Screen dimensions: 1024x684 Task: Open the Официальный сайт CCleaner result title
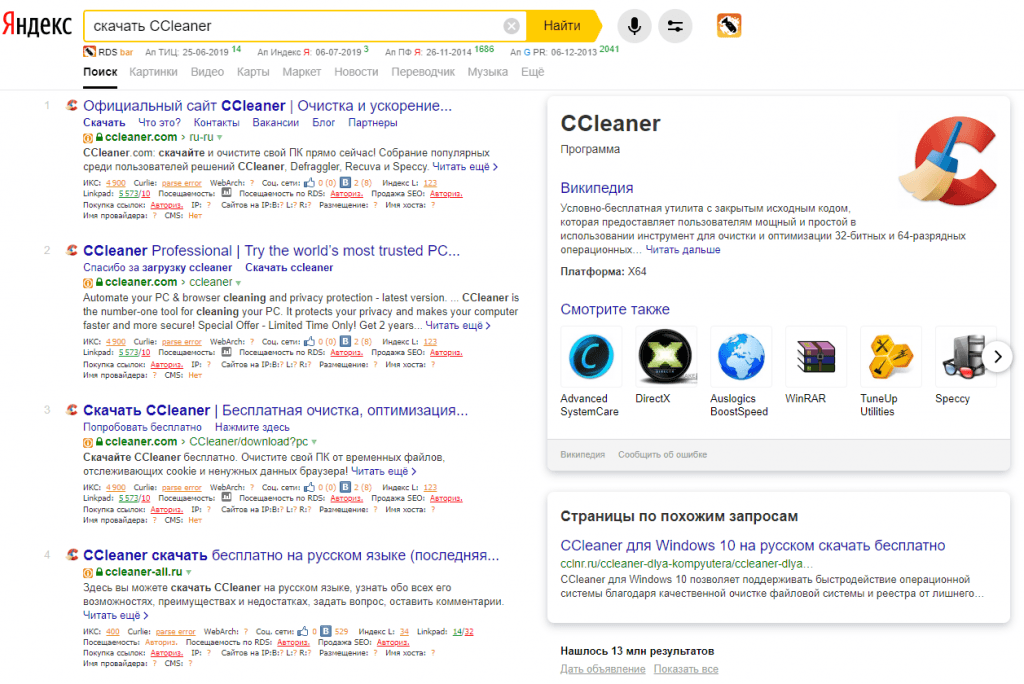pyautogui.click(x=267, y=106)
